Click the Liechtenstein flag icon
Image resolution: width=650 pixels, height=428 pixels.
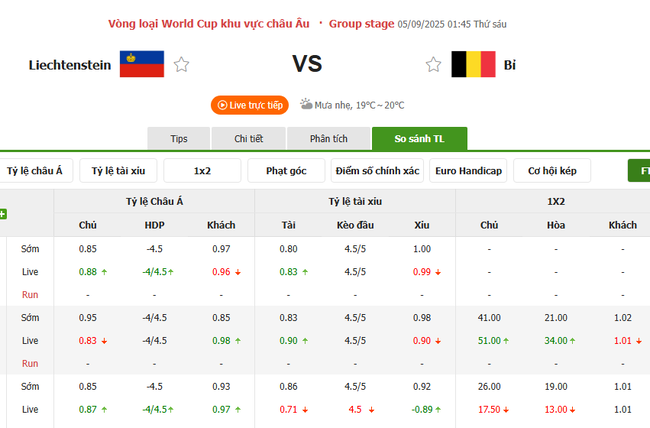tap(142, 65)
